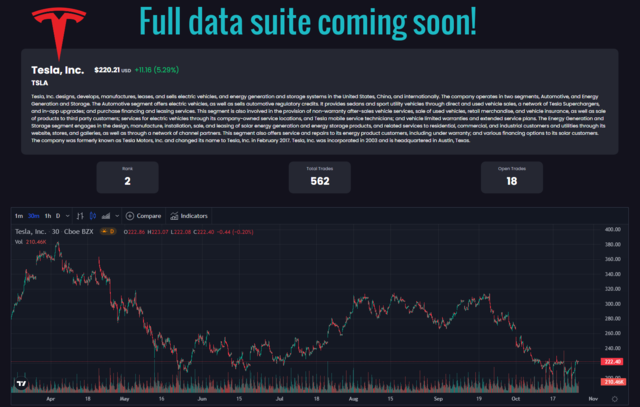Viewport: 640px width, 407px height.
Task: Select the 1m timeframe
Action: pos(19,216)
